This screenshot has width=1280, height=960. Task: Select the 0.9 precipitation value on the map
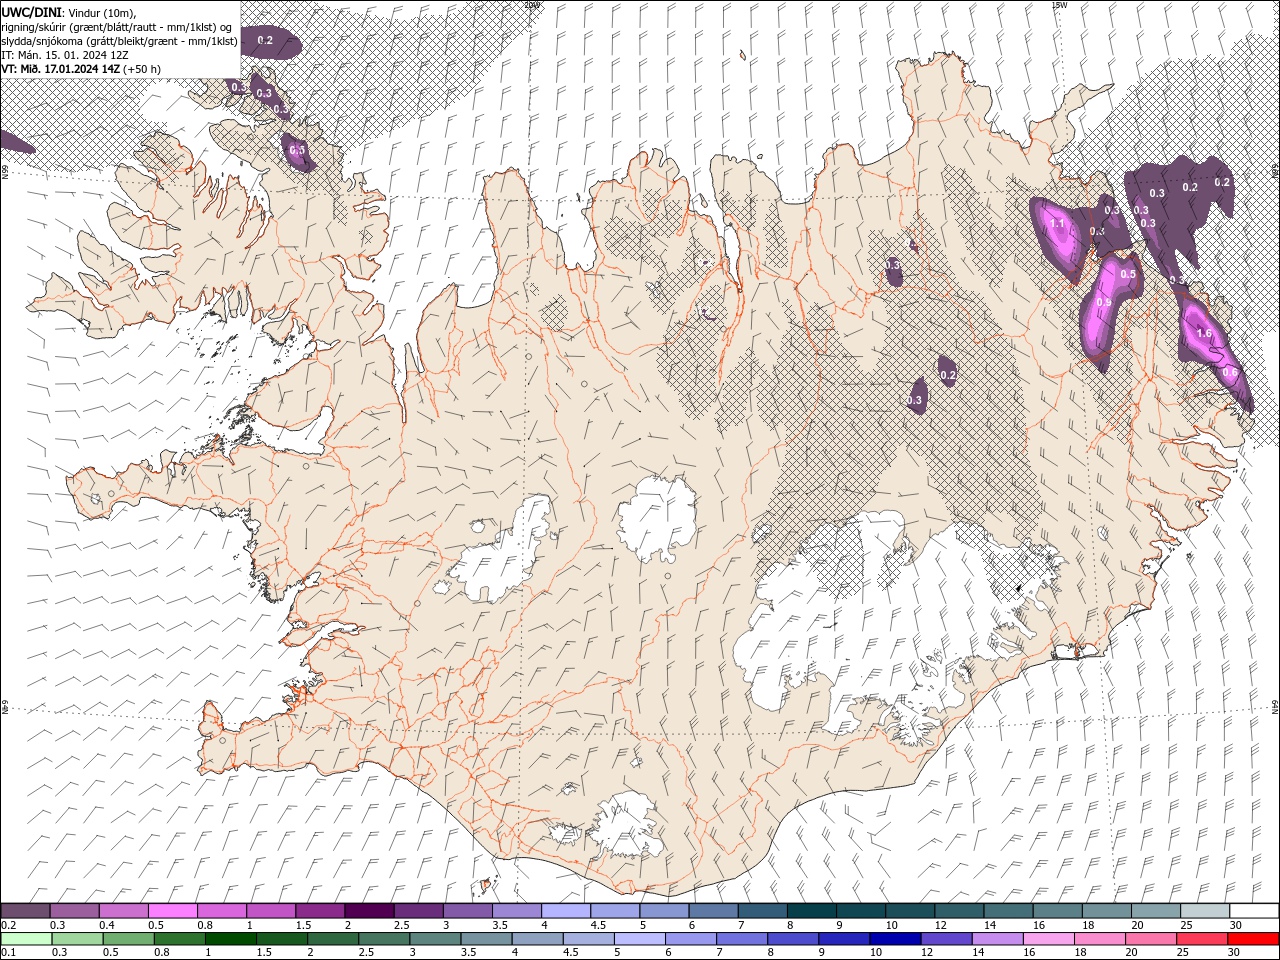[x=1104, y=302]
